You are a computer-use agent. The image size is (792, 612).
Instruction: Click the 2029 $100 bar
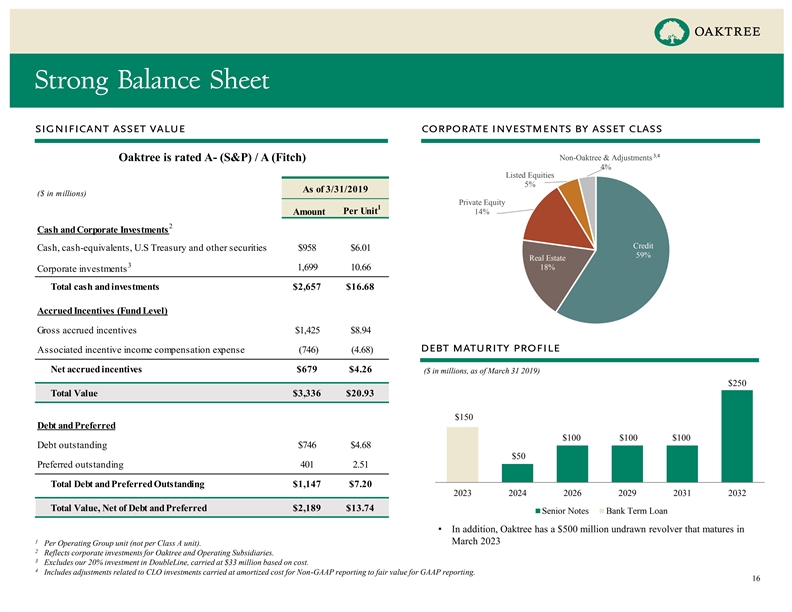pyautogui.click(x=627, y=463)
